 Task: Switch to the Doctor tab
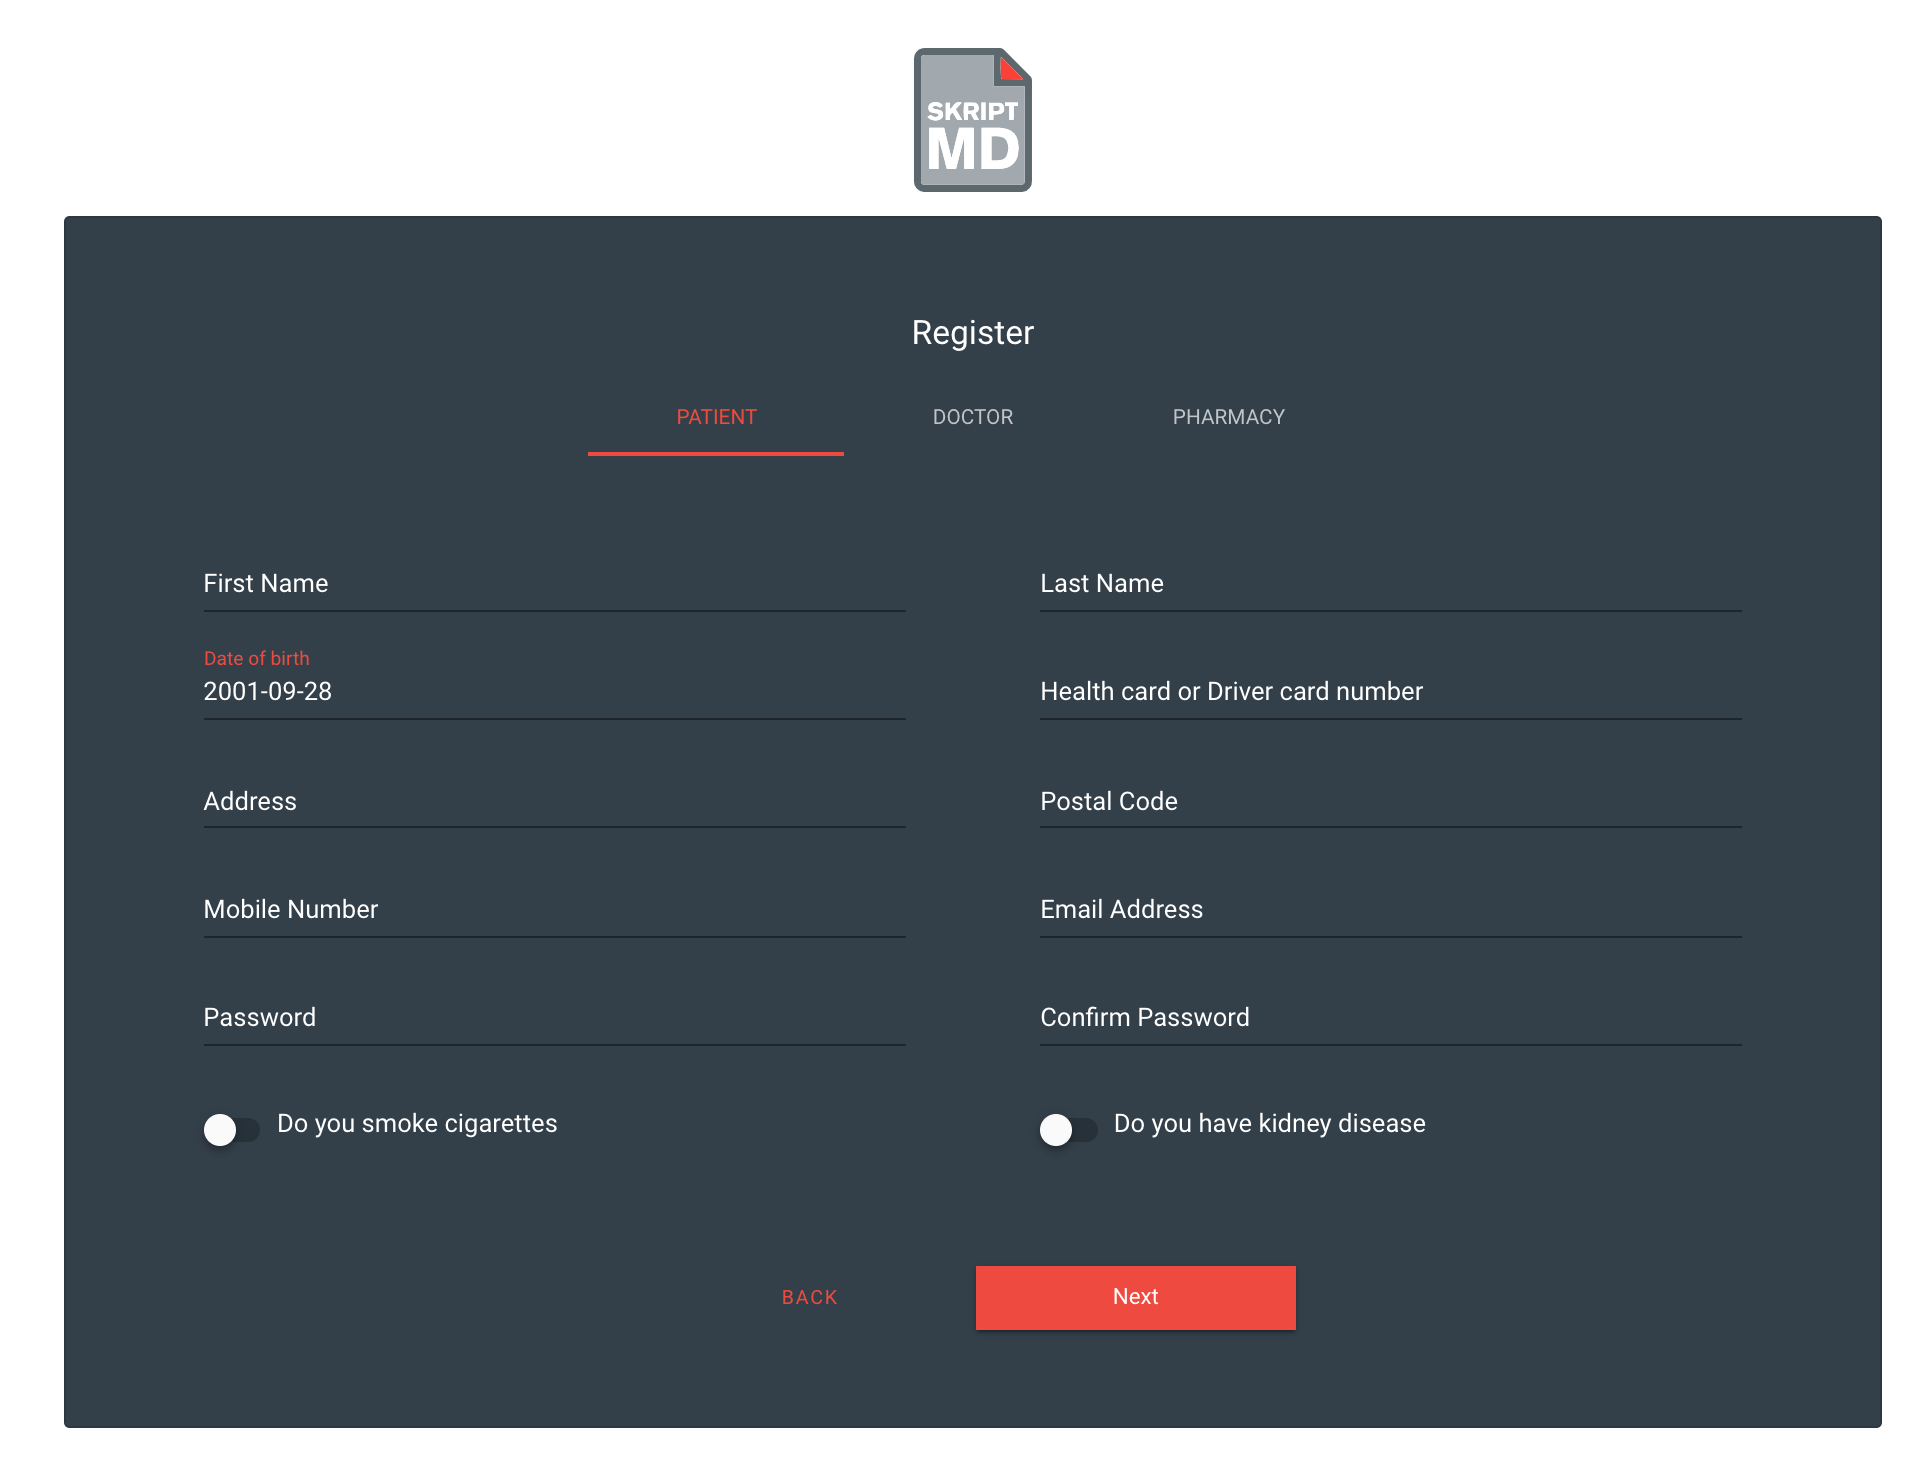[972, 417]
